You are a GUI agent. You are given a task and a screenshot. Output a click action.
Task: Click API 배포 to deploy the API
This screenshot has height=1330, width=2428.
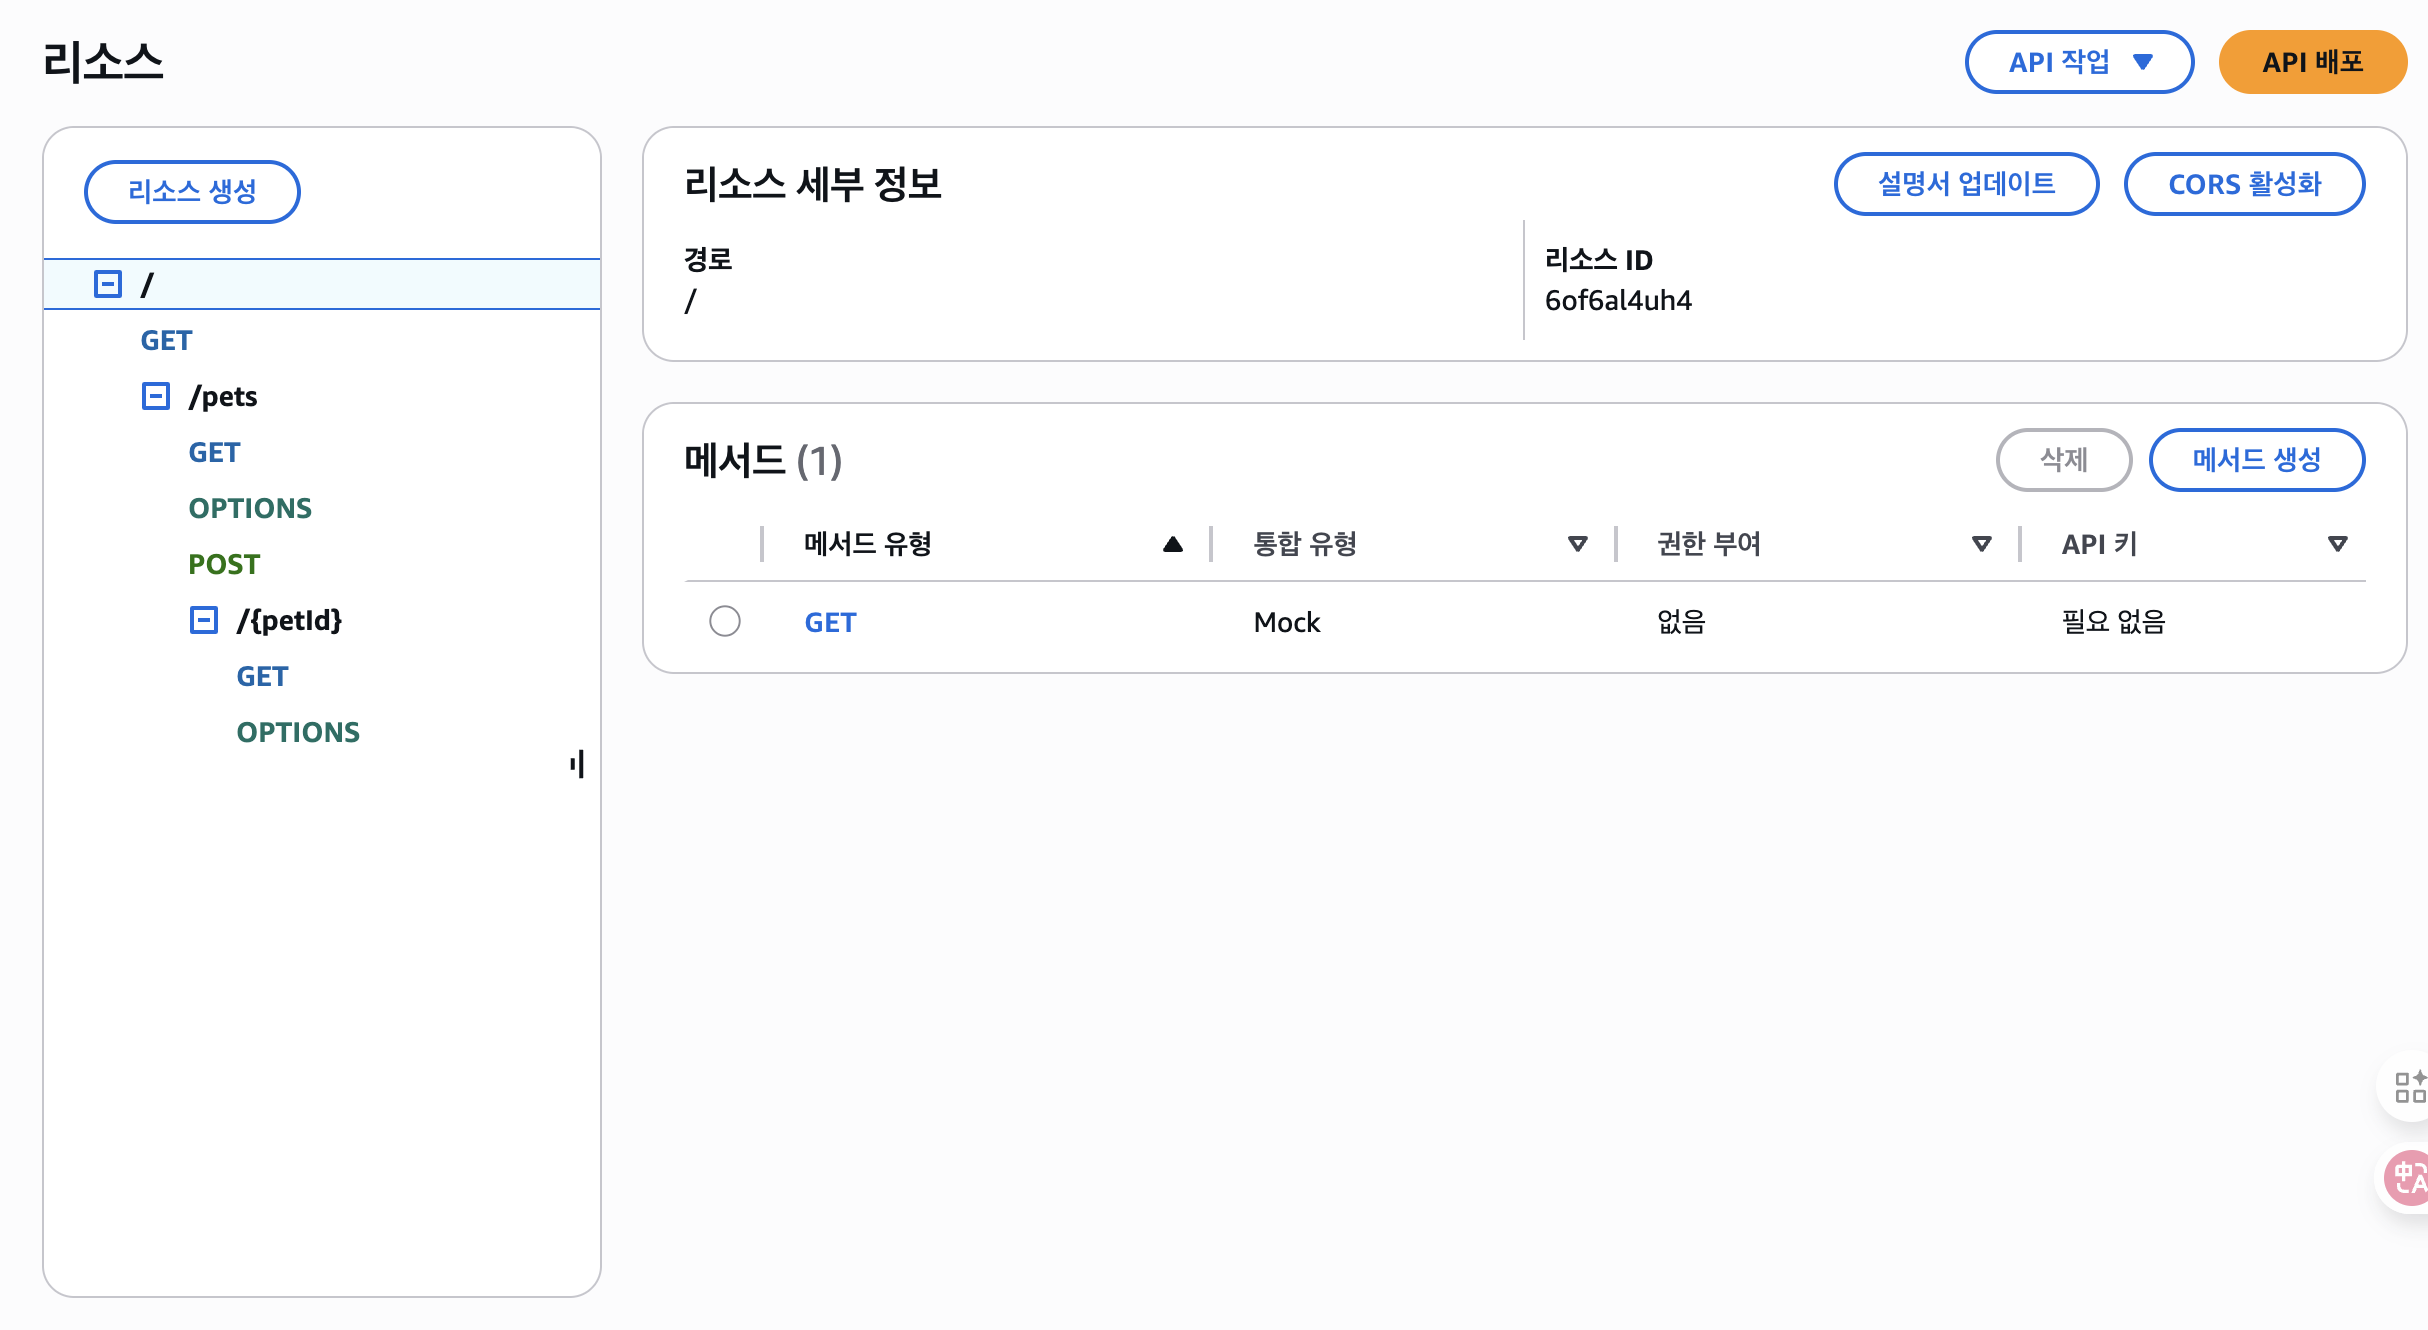2312,61
